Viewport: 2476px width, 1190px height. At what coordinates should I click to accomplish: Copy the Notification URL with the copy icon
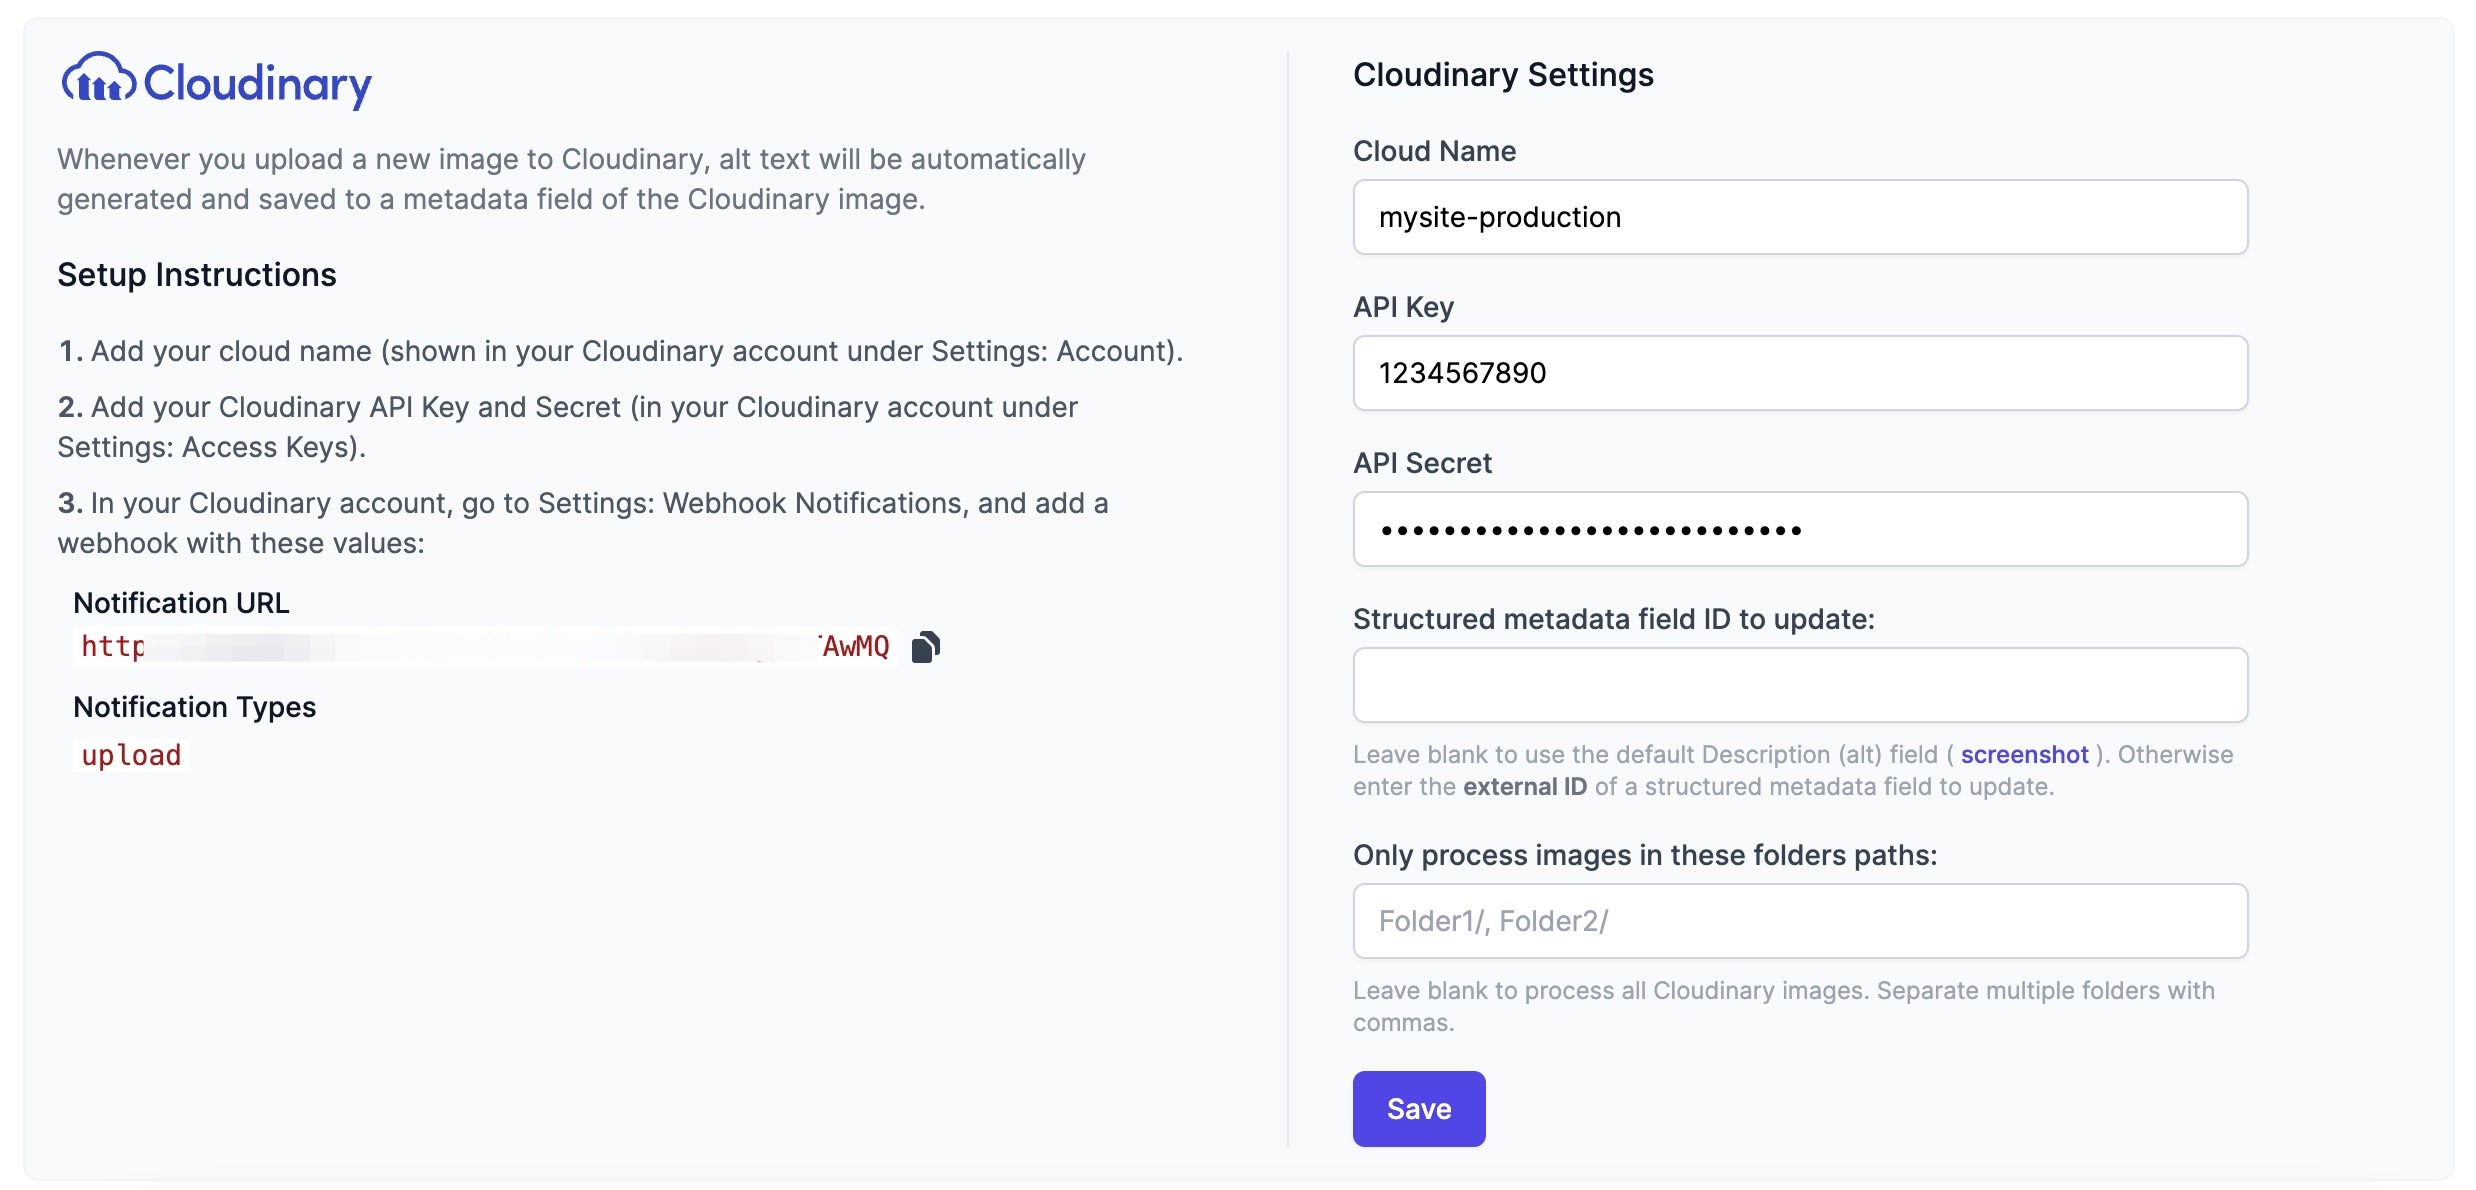926,647
